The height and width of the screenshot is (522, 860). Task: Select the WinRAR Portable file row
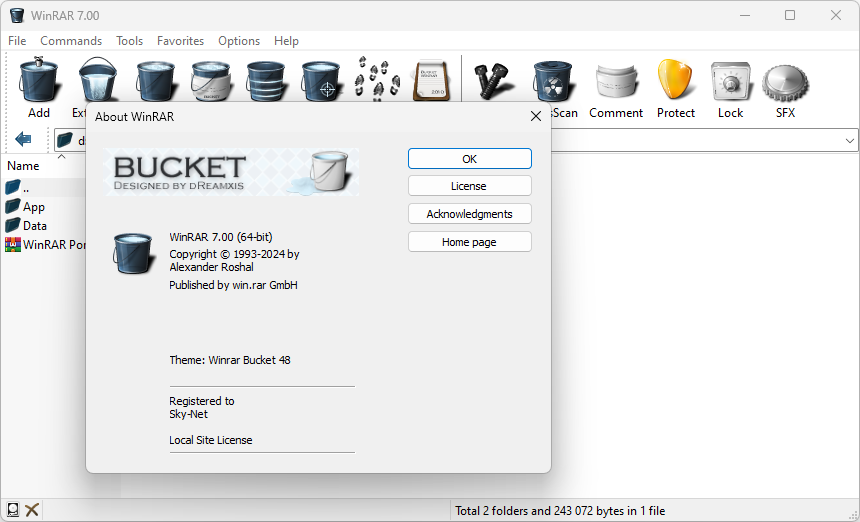[45, 245]
